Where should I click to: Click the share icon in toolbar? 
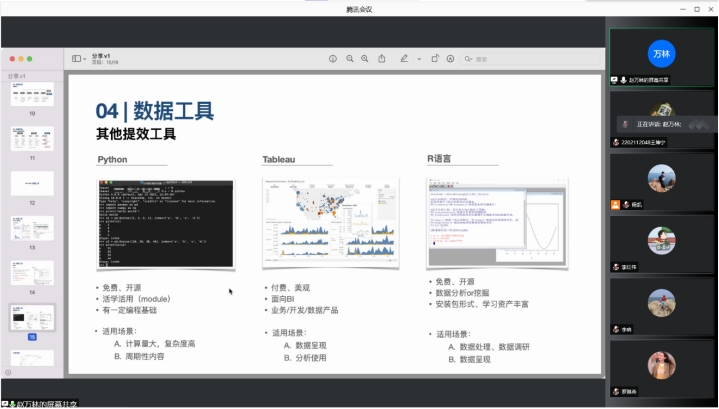382,59
